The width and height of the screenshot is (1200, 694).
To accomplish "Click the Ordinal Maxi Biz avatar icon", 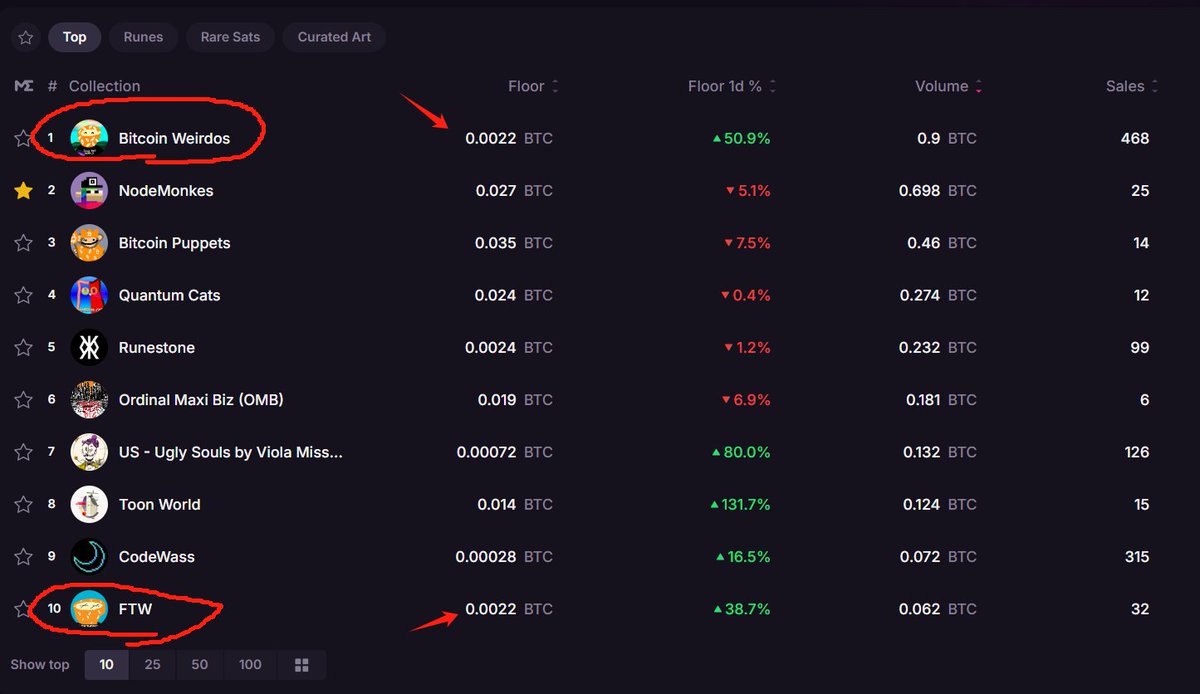I will tap(89, 400).
